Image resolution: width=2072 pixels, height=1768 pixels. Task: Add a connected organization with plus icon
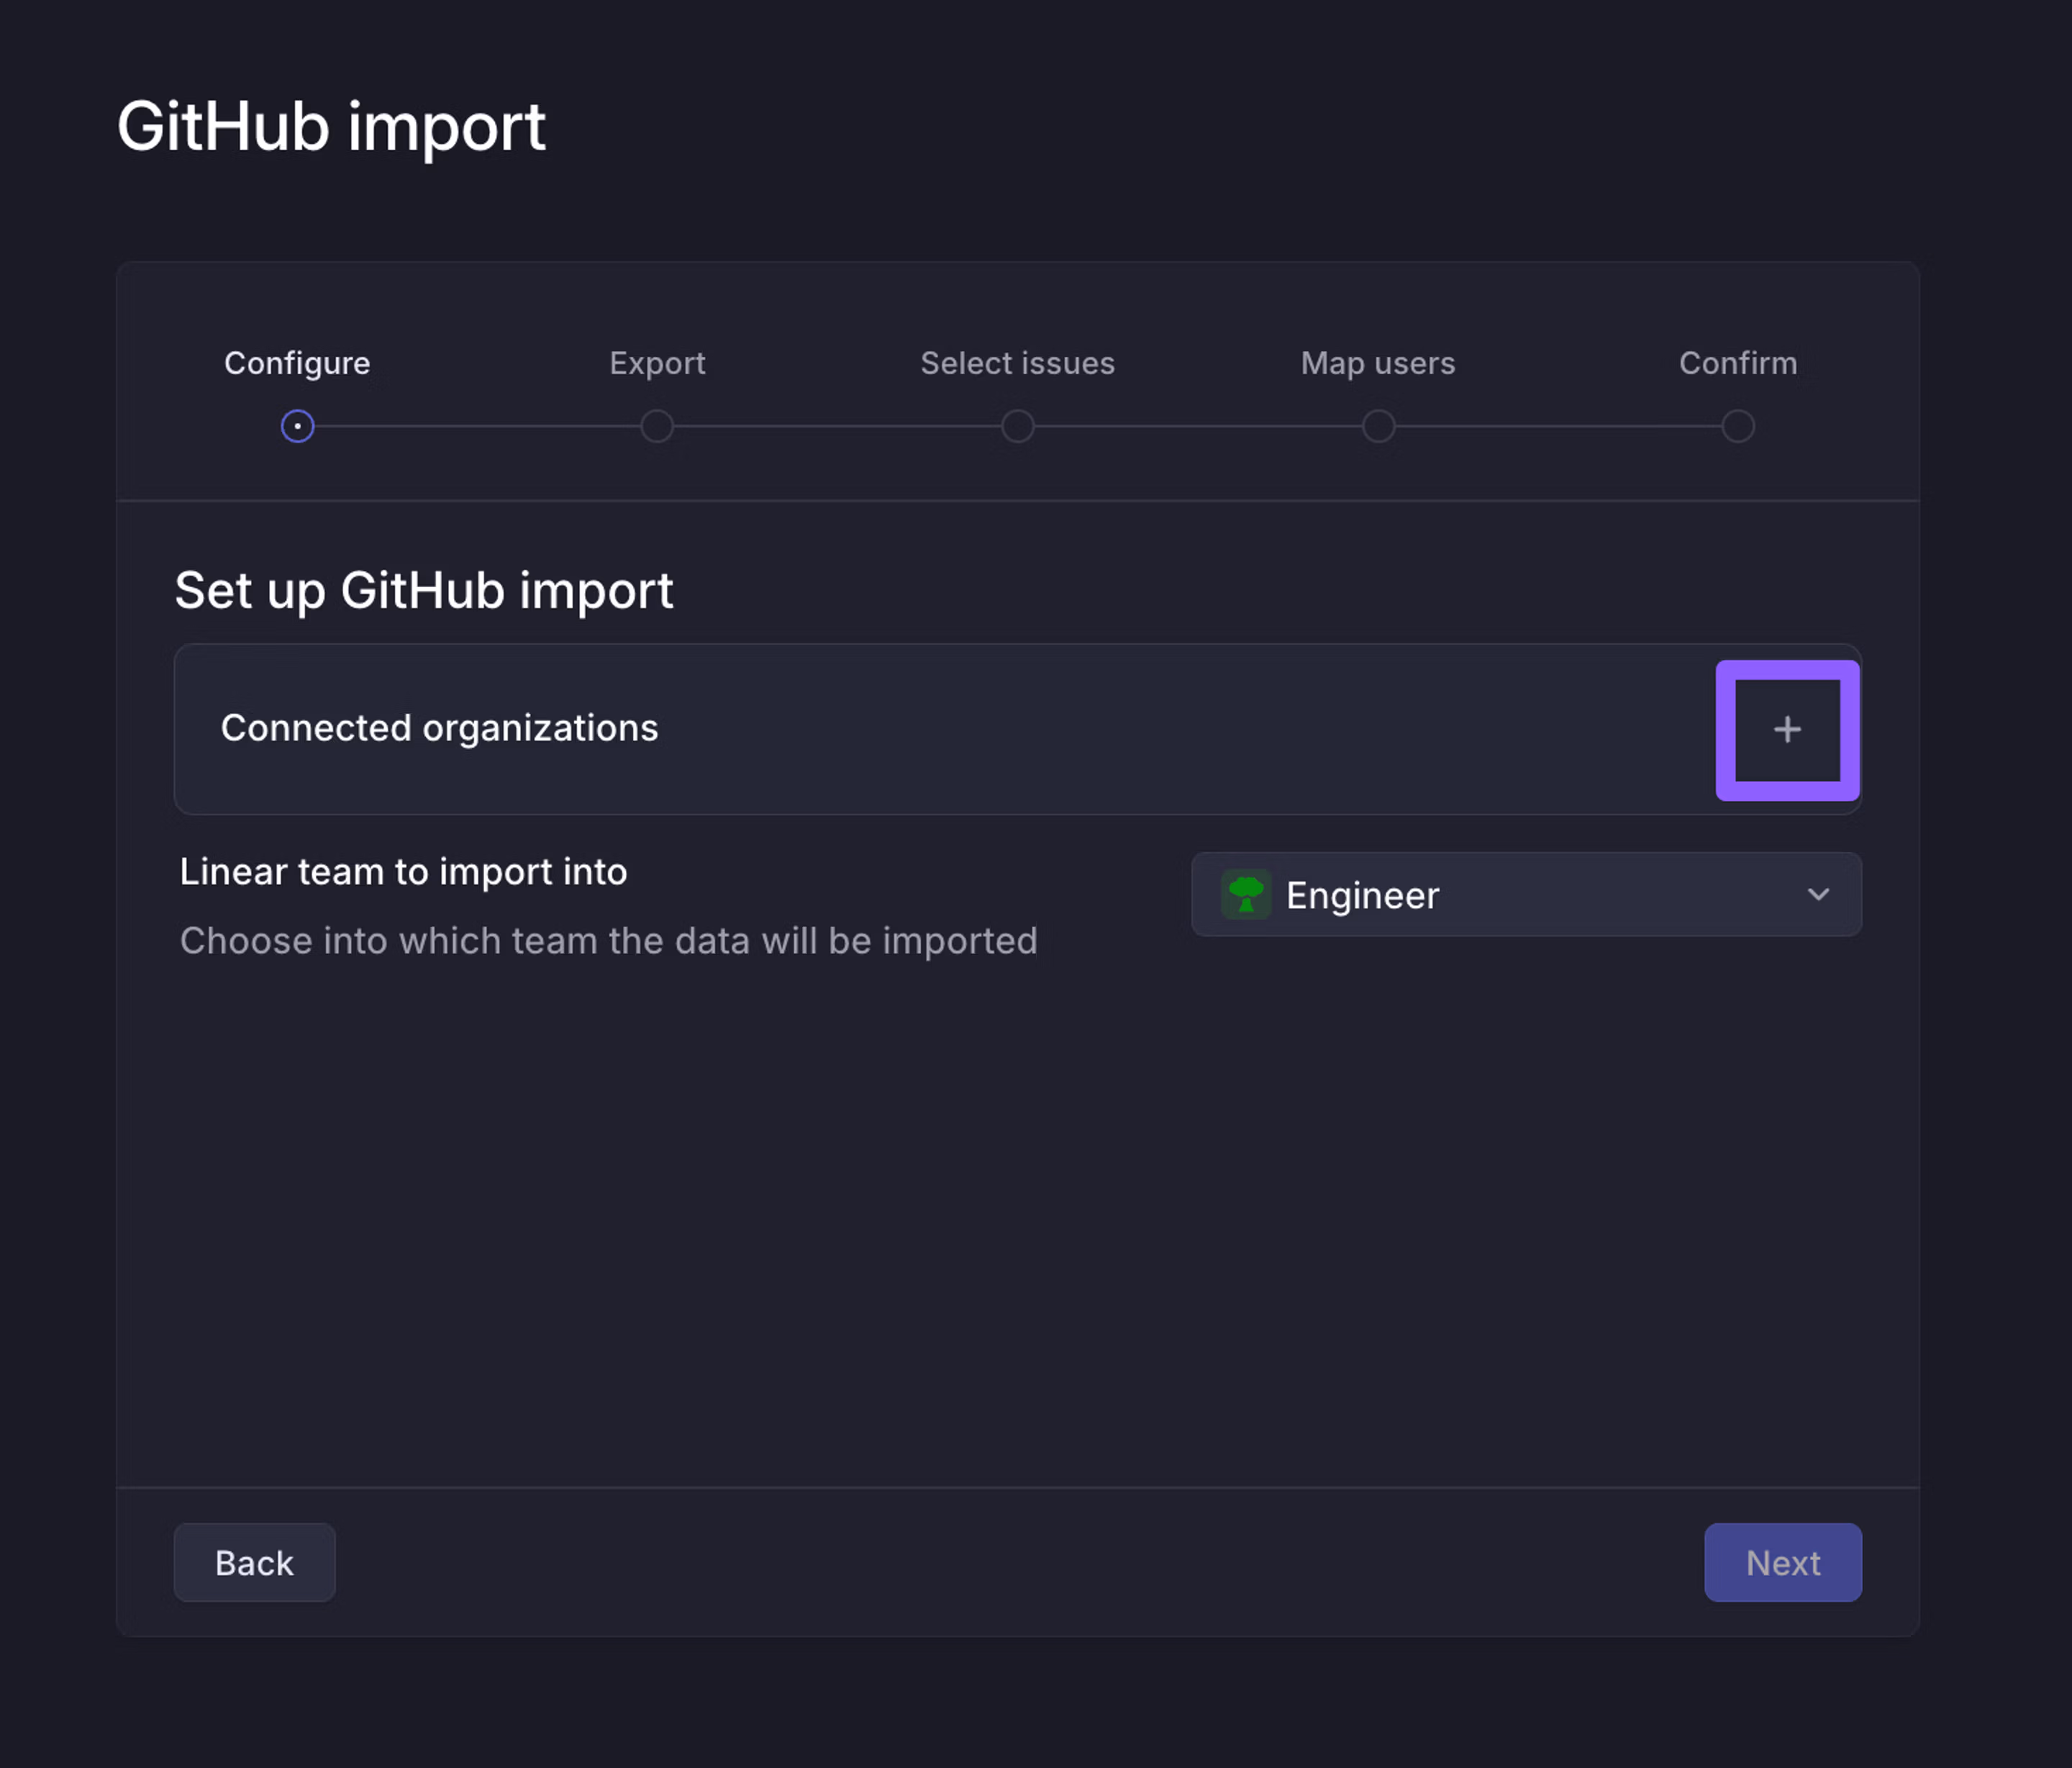point(1787,730)
